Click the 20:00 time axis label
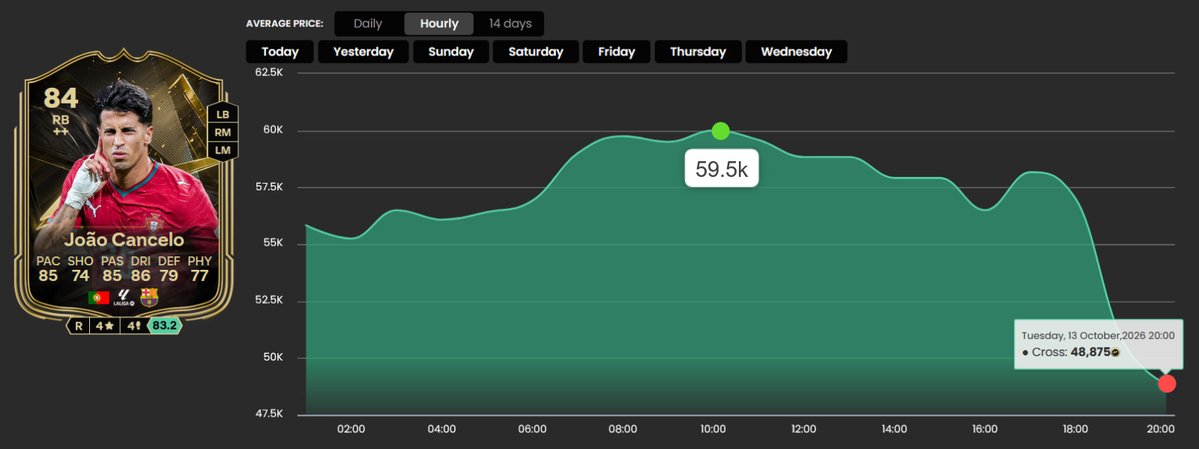This screenshot has width=1199, height=449. coord(1162,429)
